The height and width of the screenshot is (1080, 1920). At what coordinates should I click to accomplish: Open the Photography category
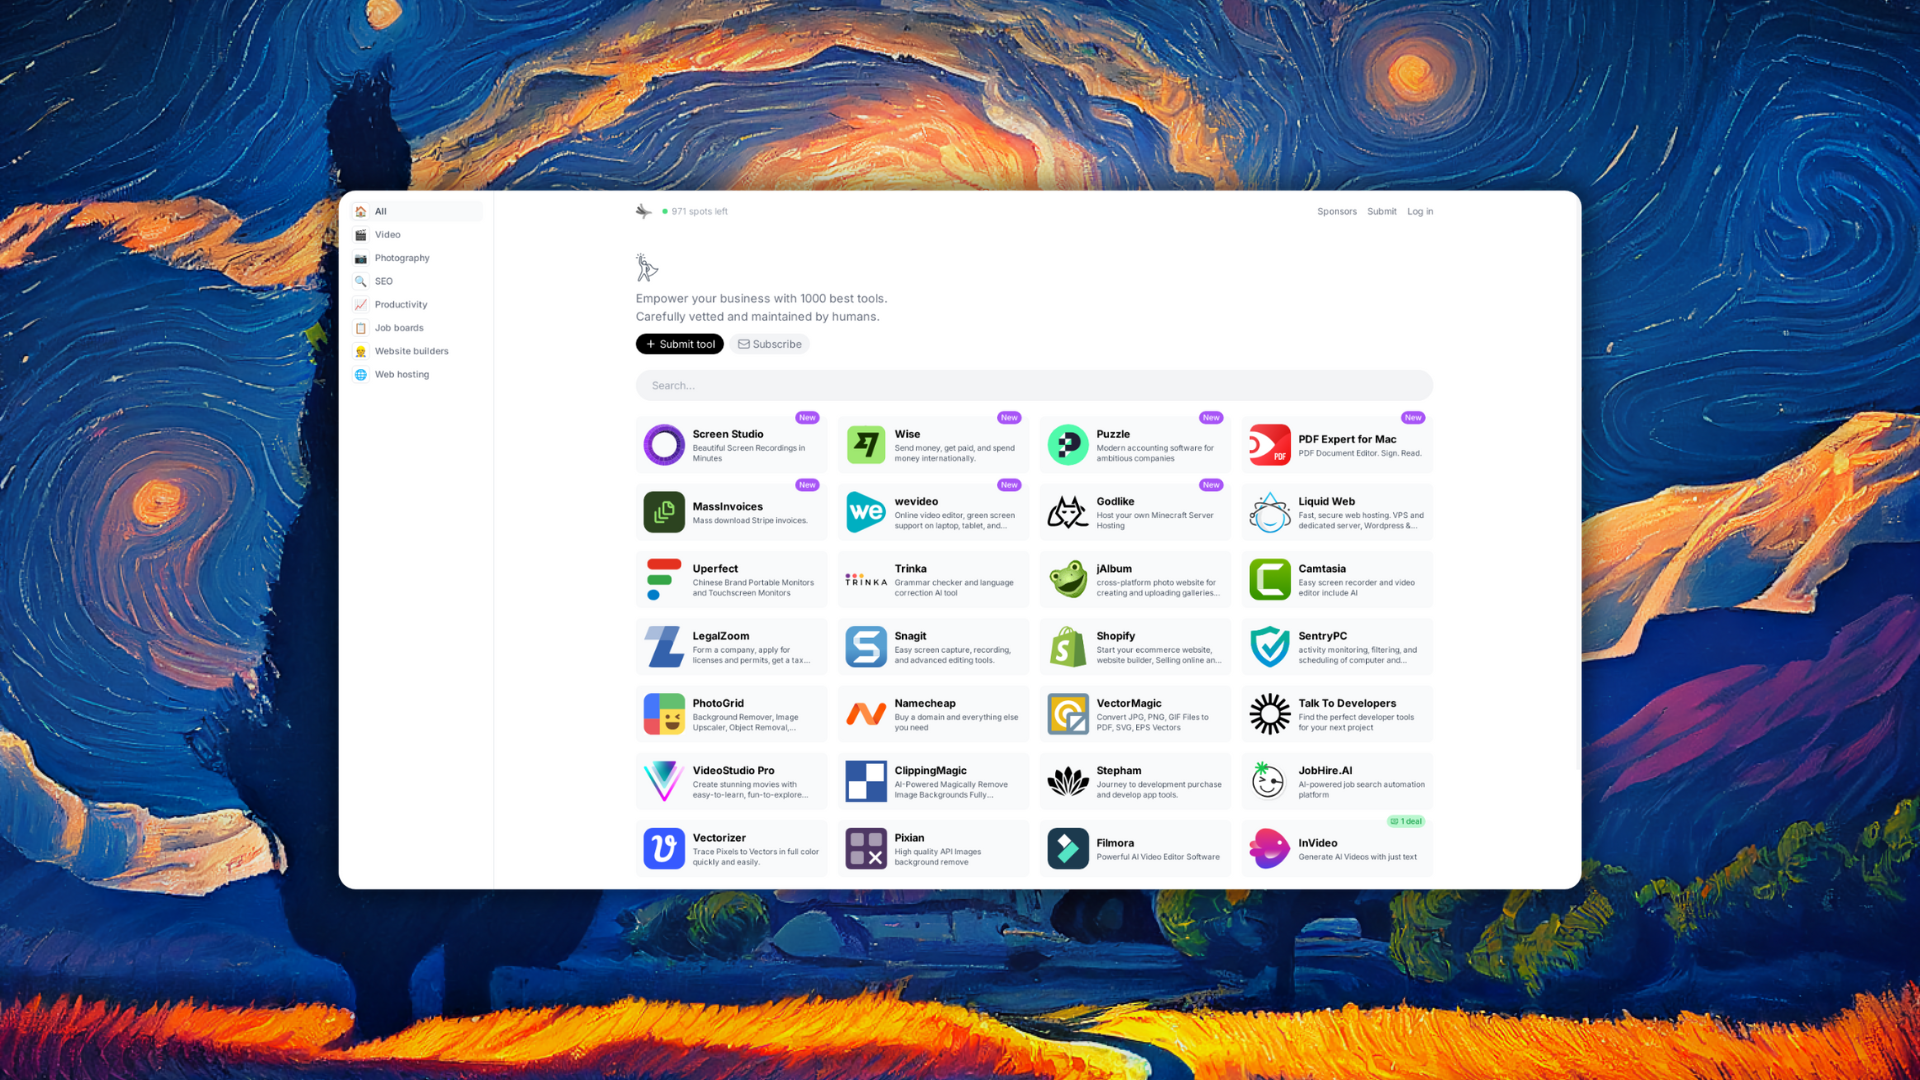tap(417, 258)
